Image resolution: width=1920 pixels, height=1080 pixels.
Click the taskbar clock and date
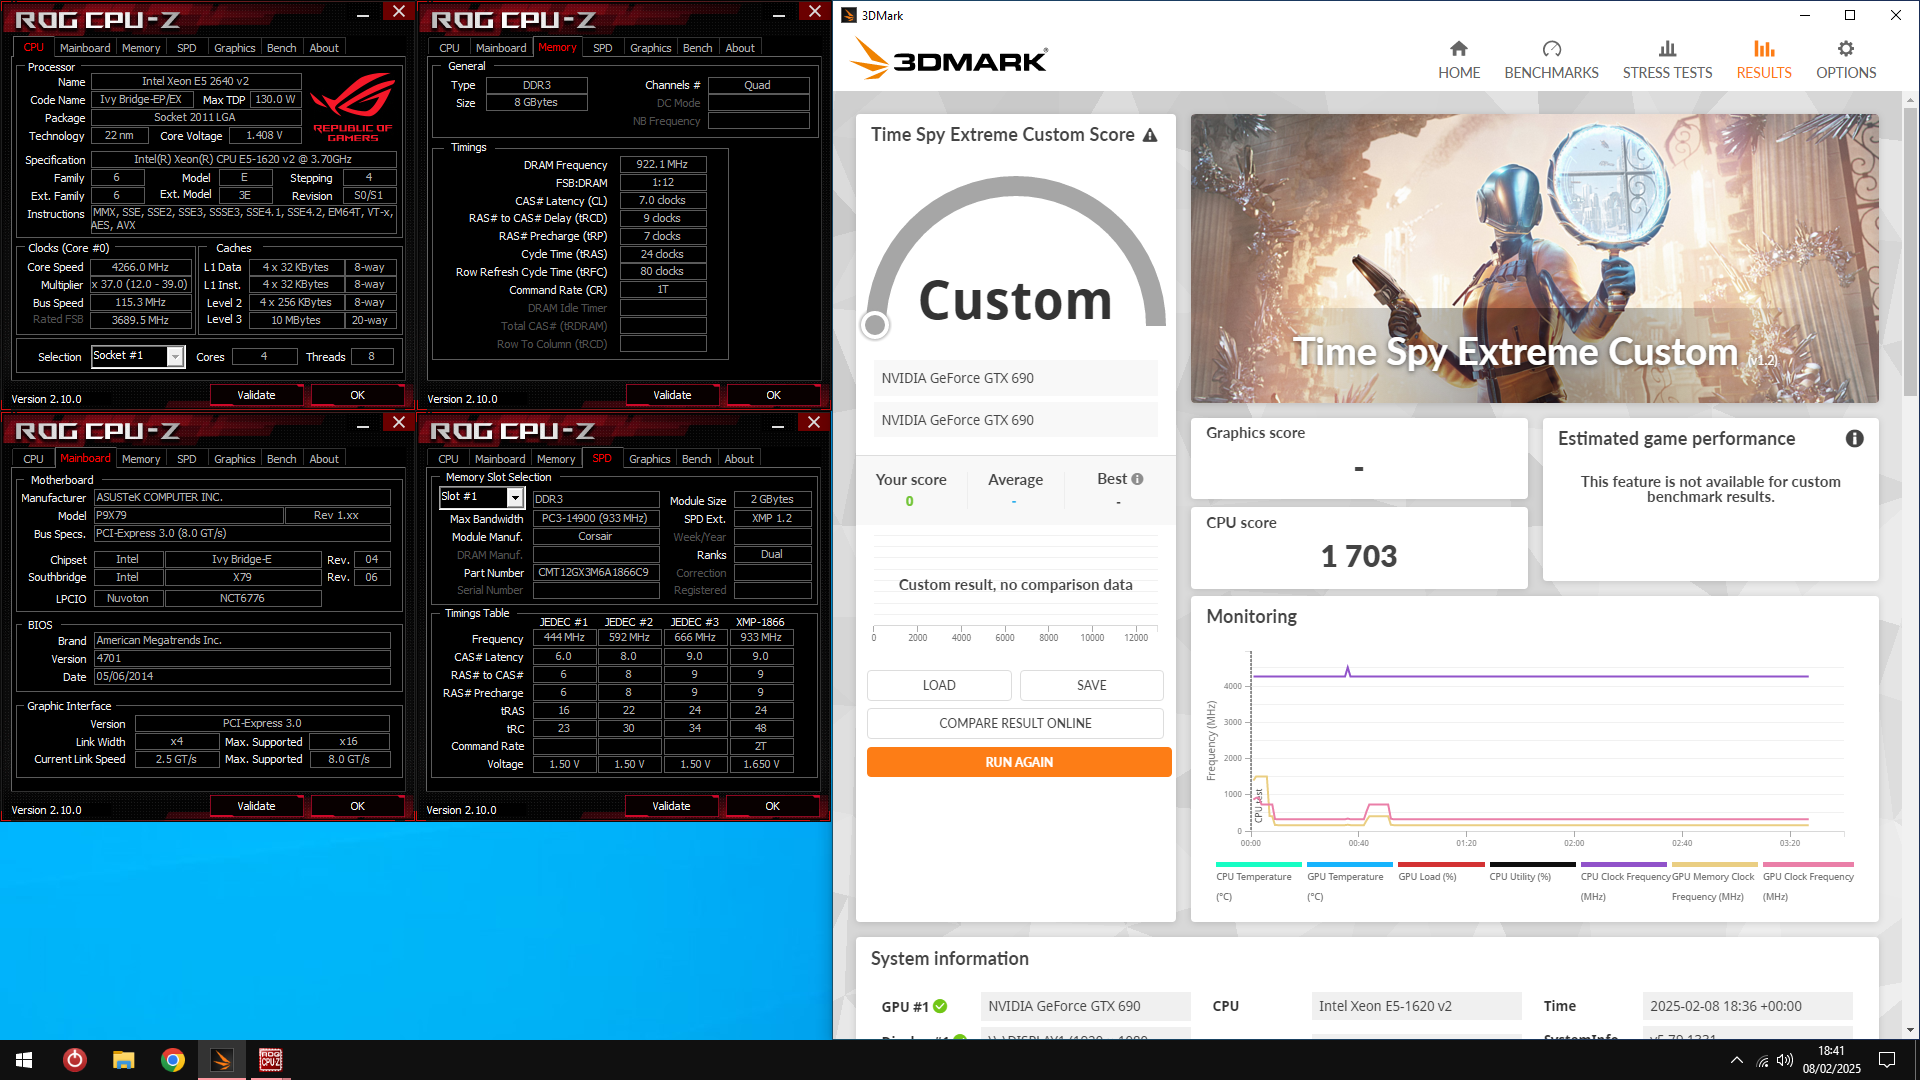coord(1831,1060)
